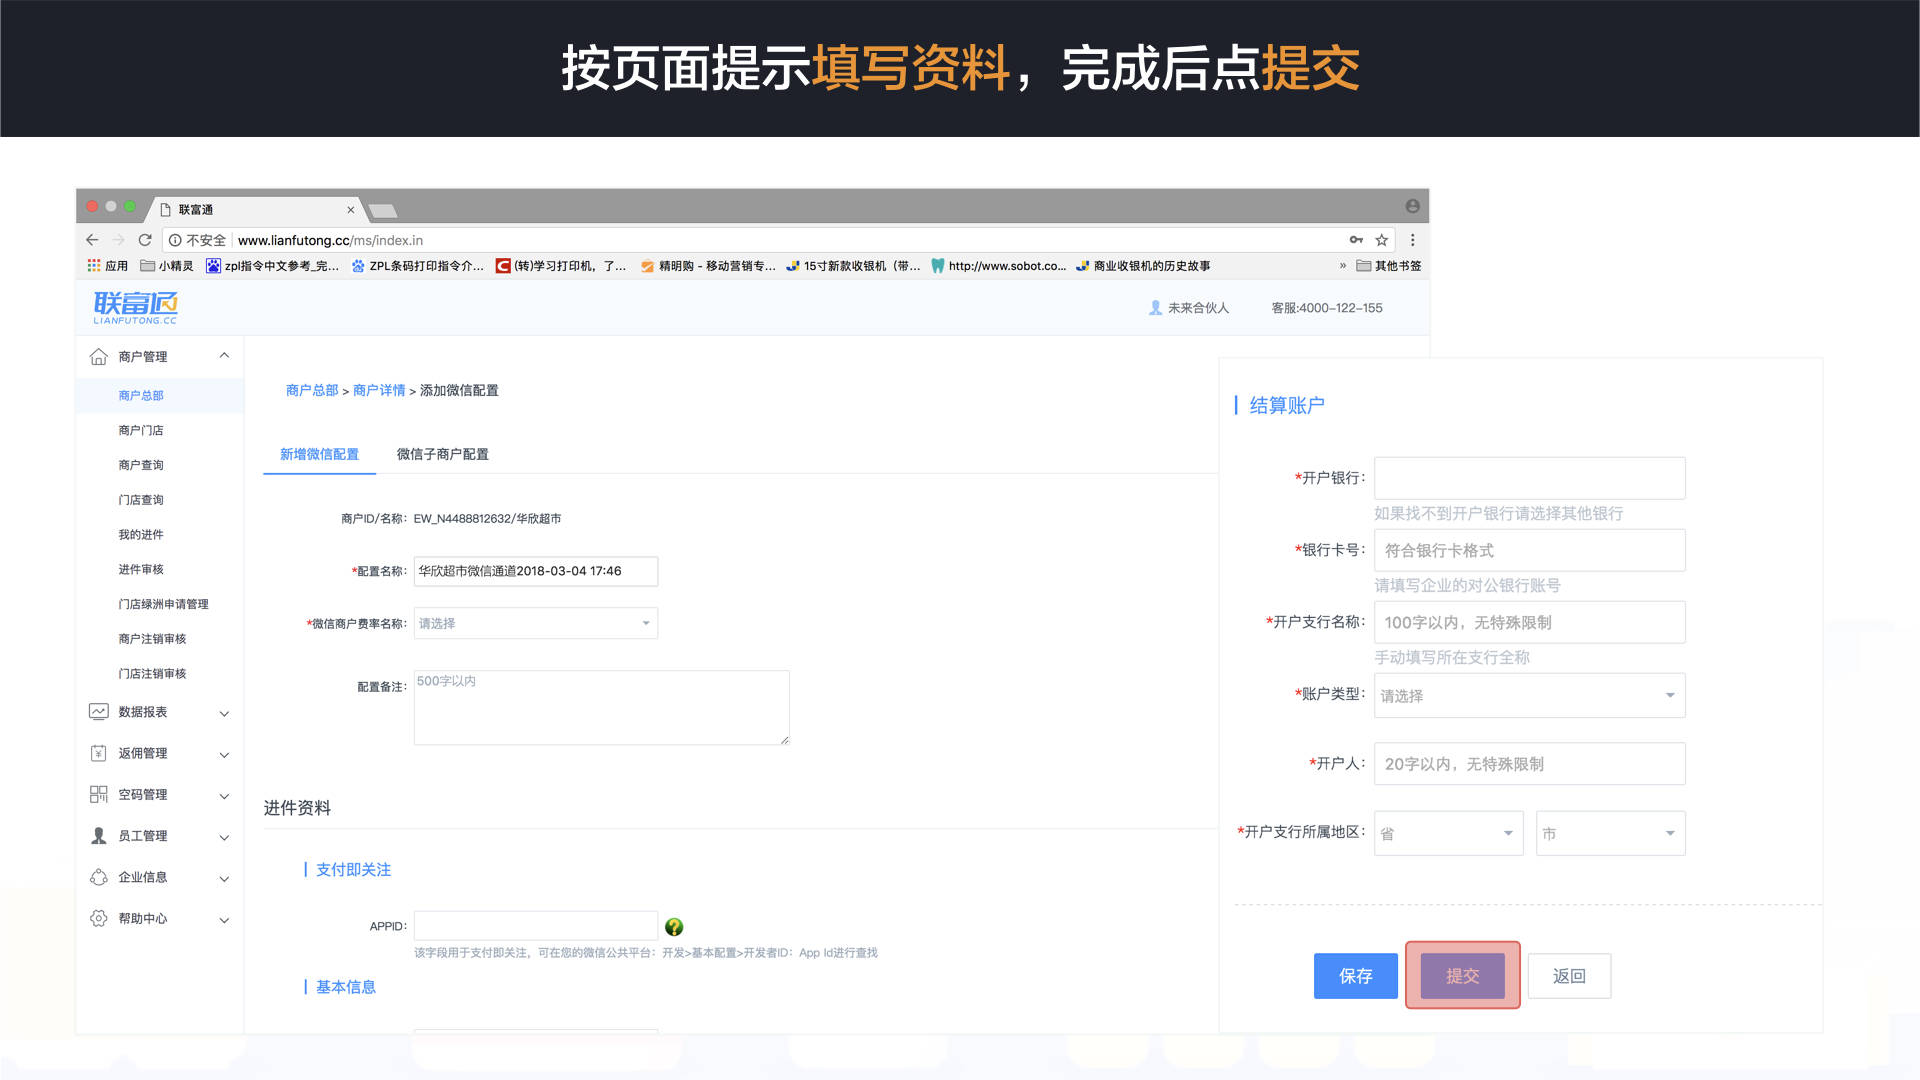Open the 账户类型 dropdown
Screen dimensions: 1920x1080
click(1529, 695)
